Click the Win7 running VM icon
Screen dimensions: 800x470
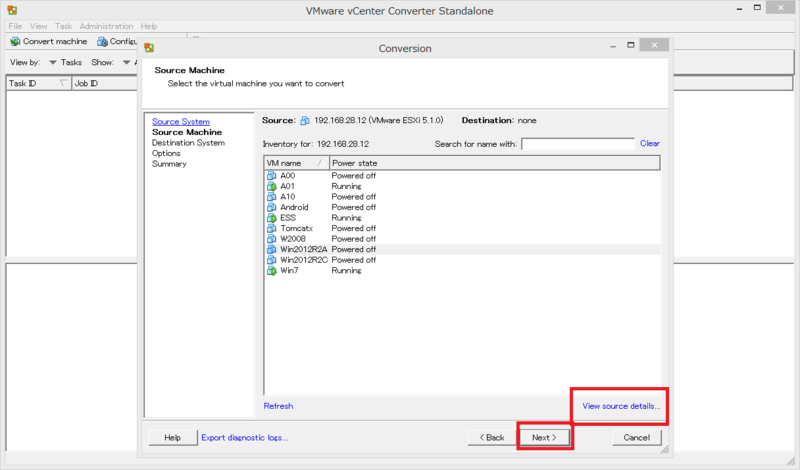click(x=271, y=270)
